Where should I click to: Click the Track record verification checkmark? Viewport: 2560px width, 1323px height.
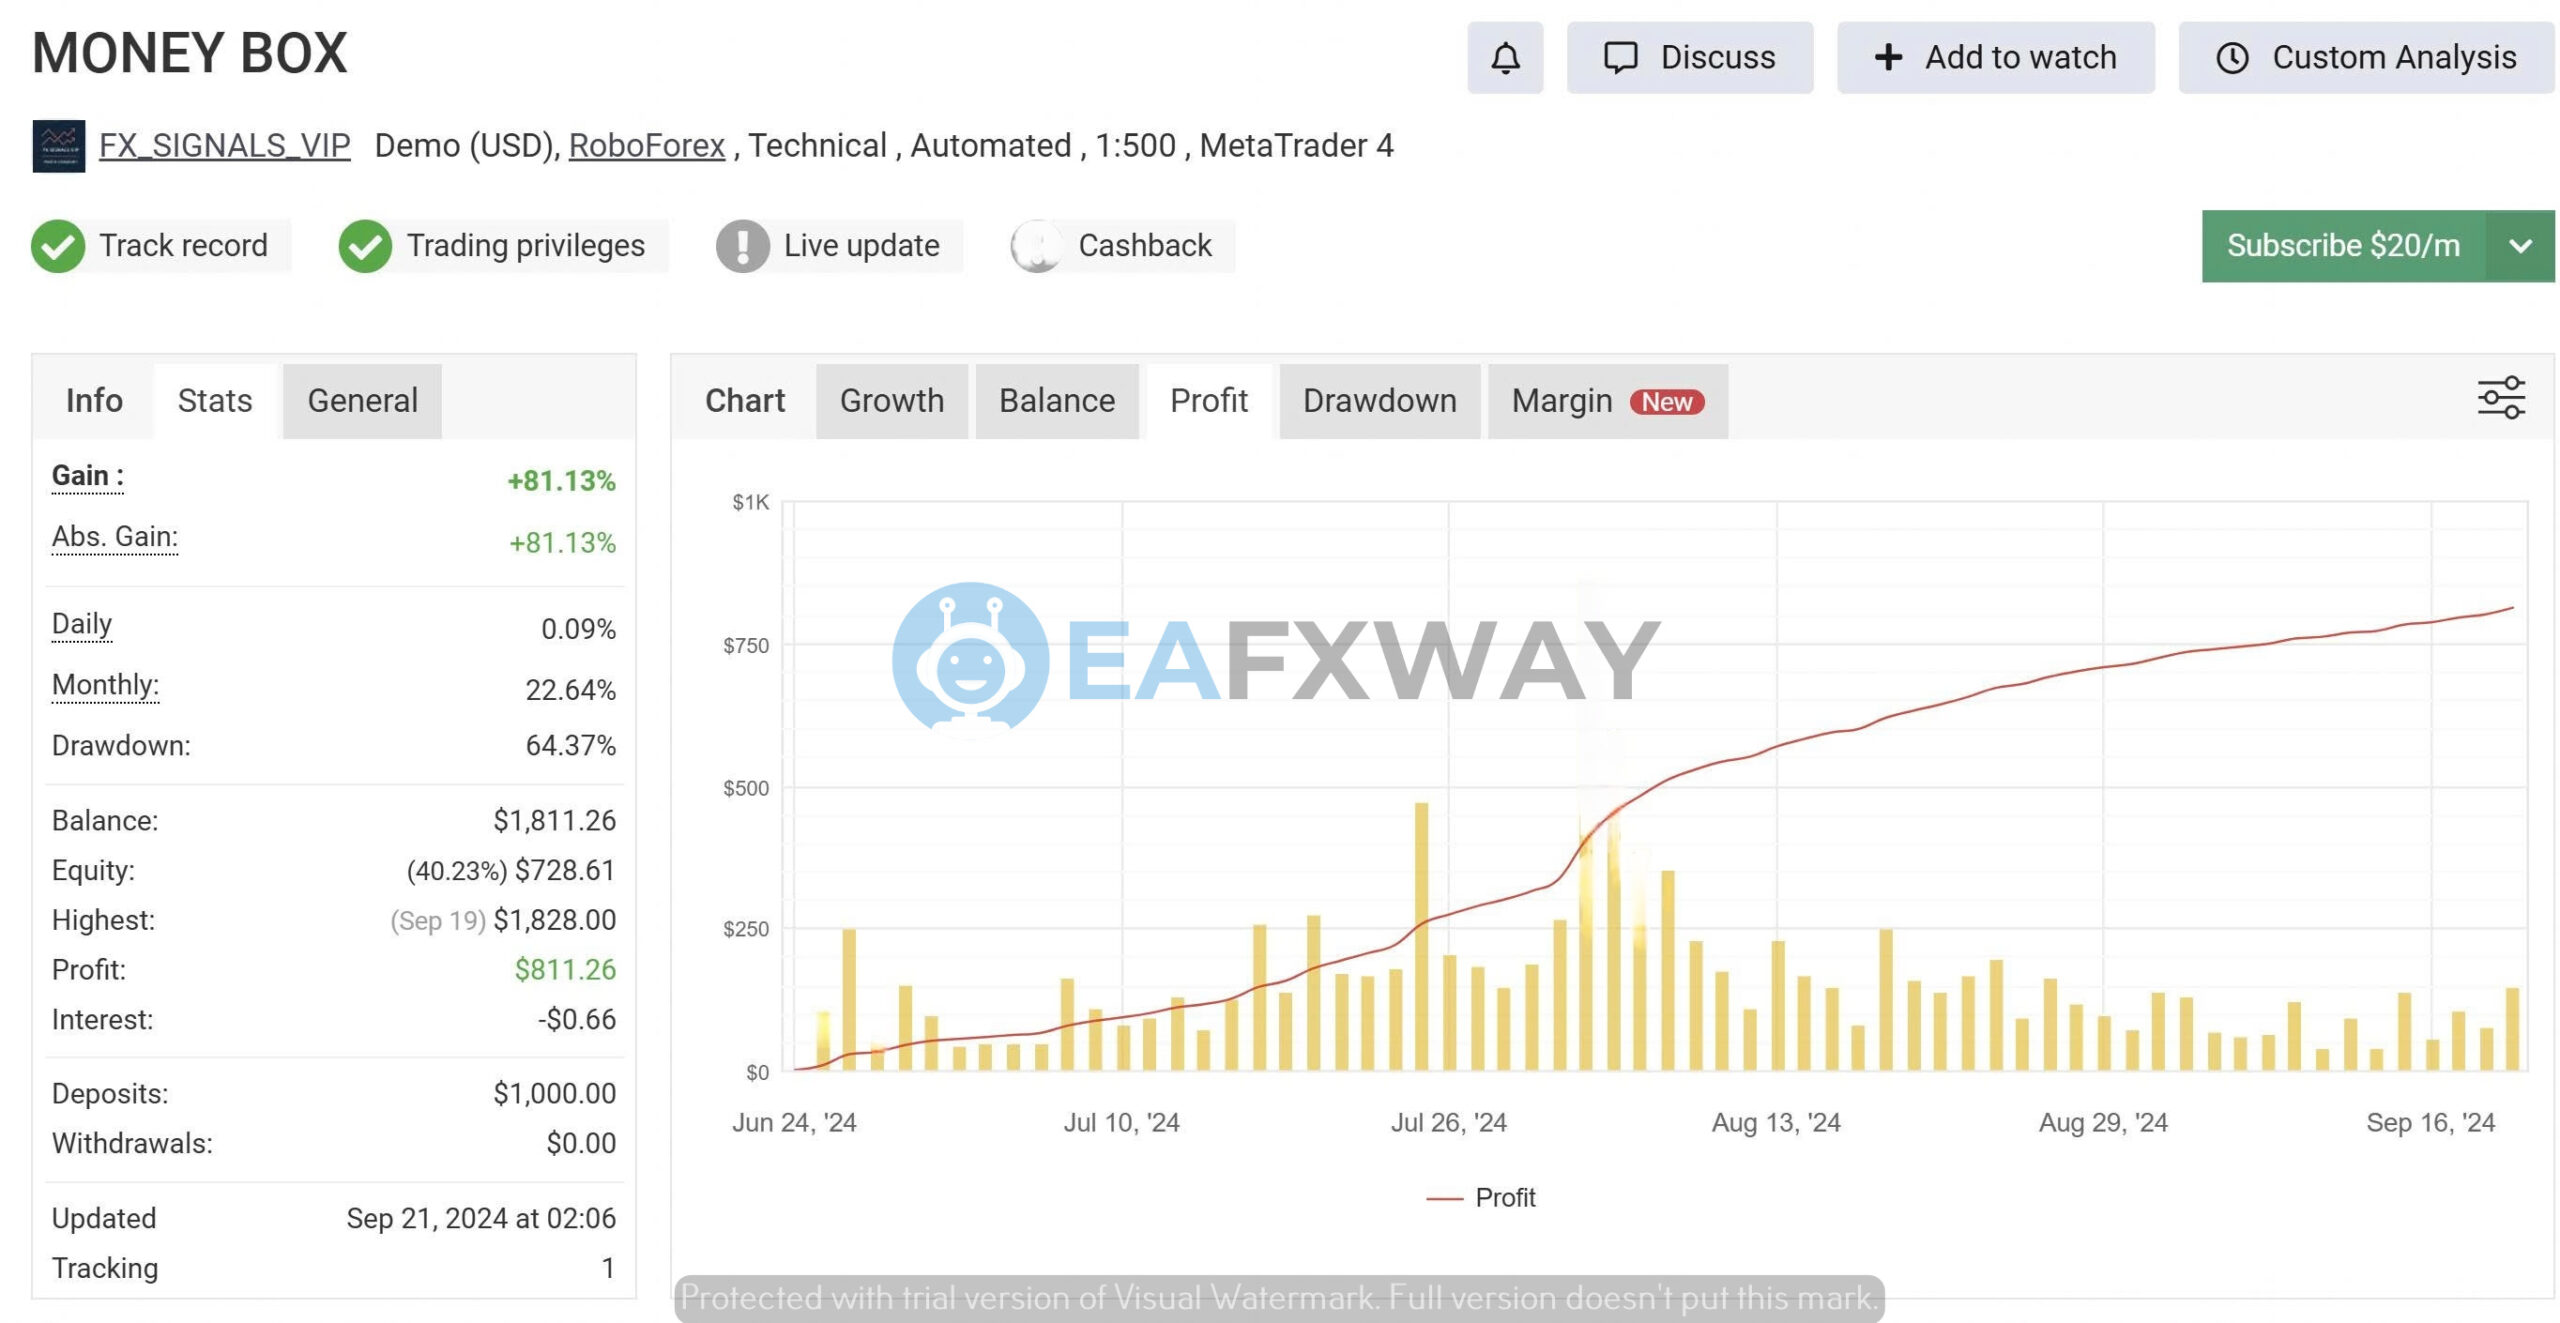(x=60, y=245)
